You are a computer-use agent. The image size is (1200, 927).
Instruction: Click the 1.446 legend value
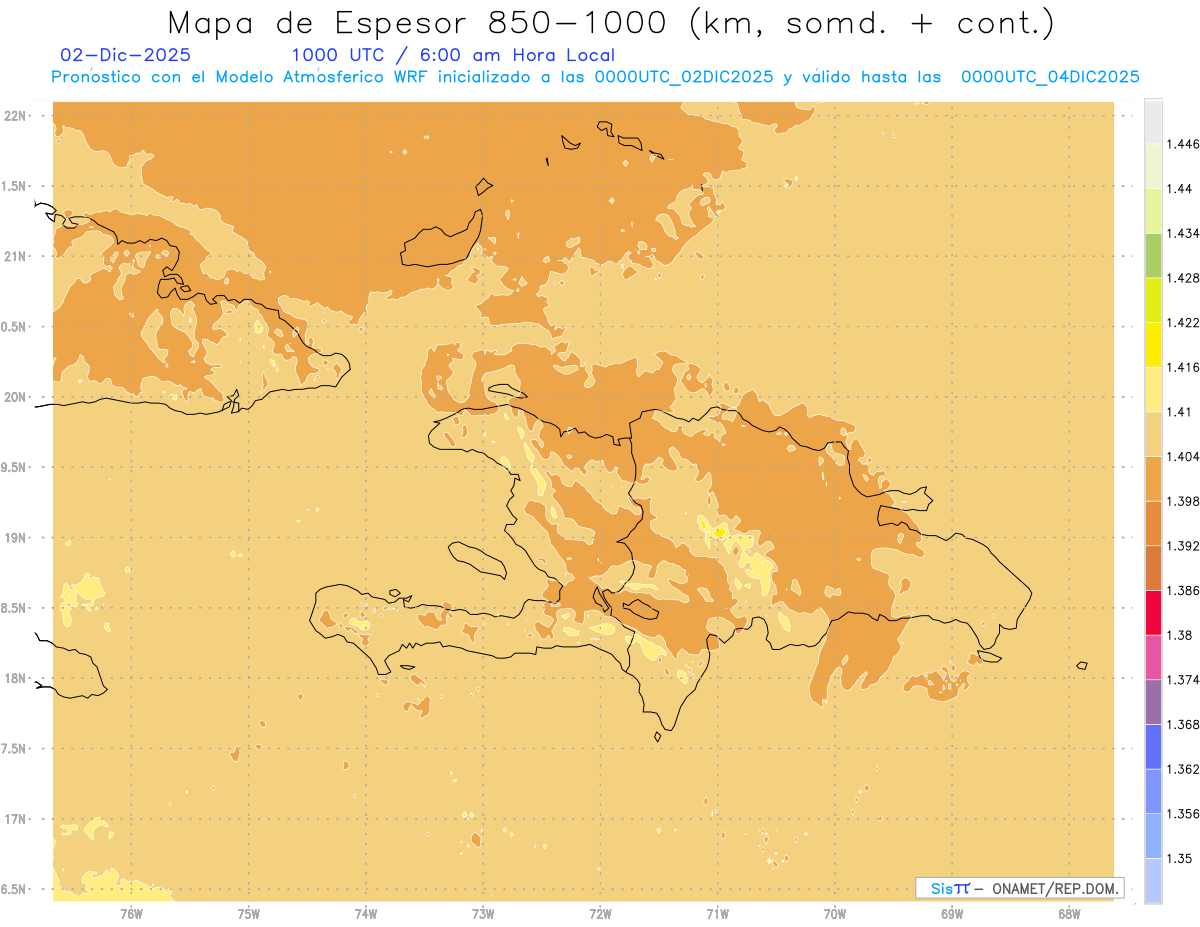coord(1183,144)
